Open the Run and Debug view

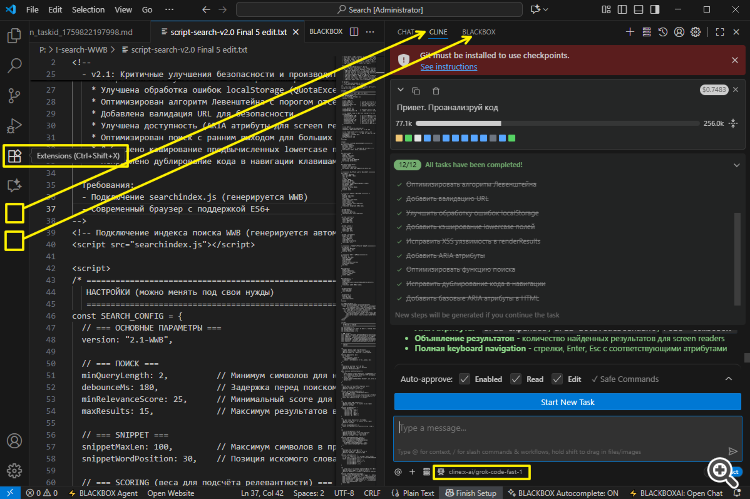14,126
